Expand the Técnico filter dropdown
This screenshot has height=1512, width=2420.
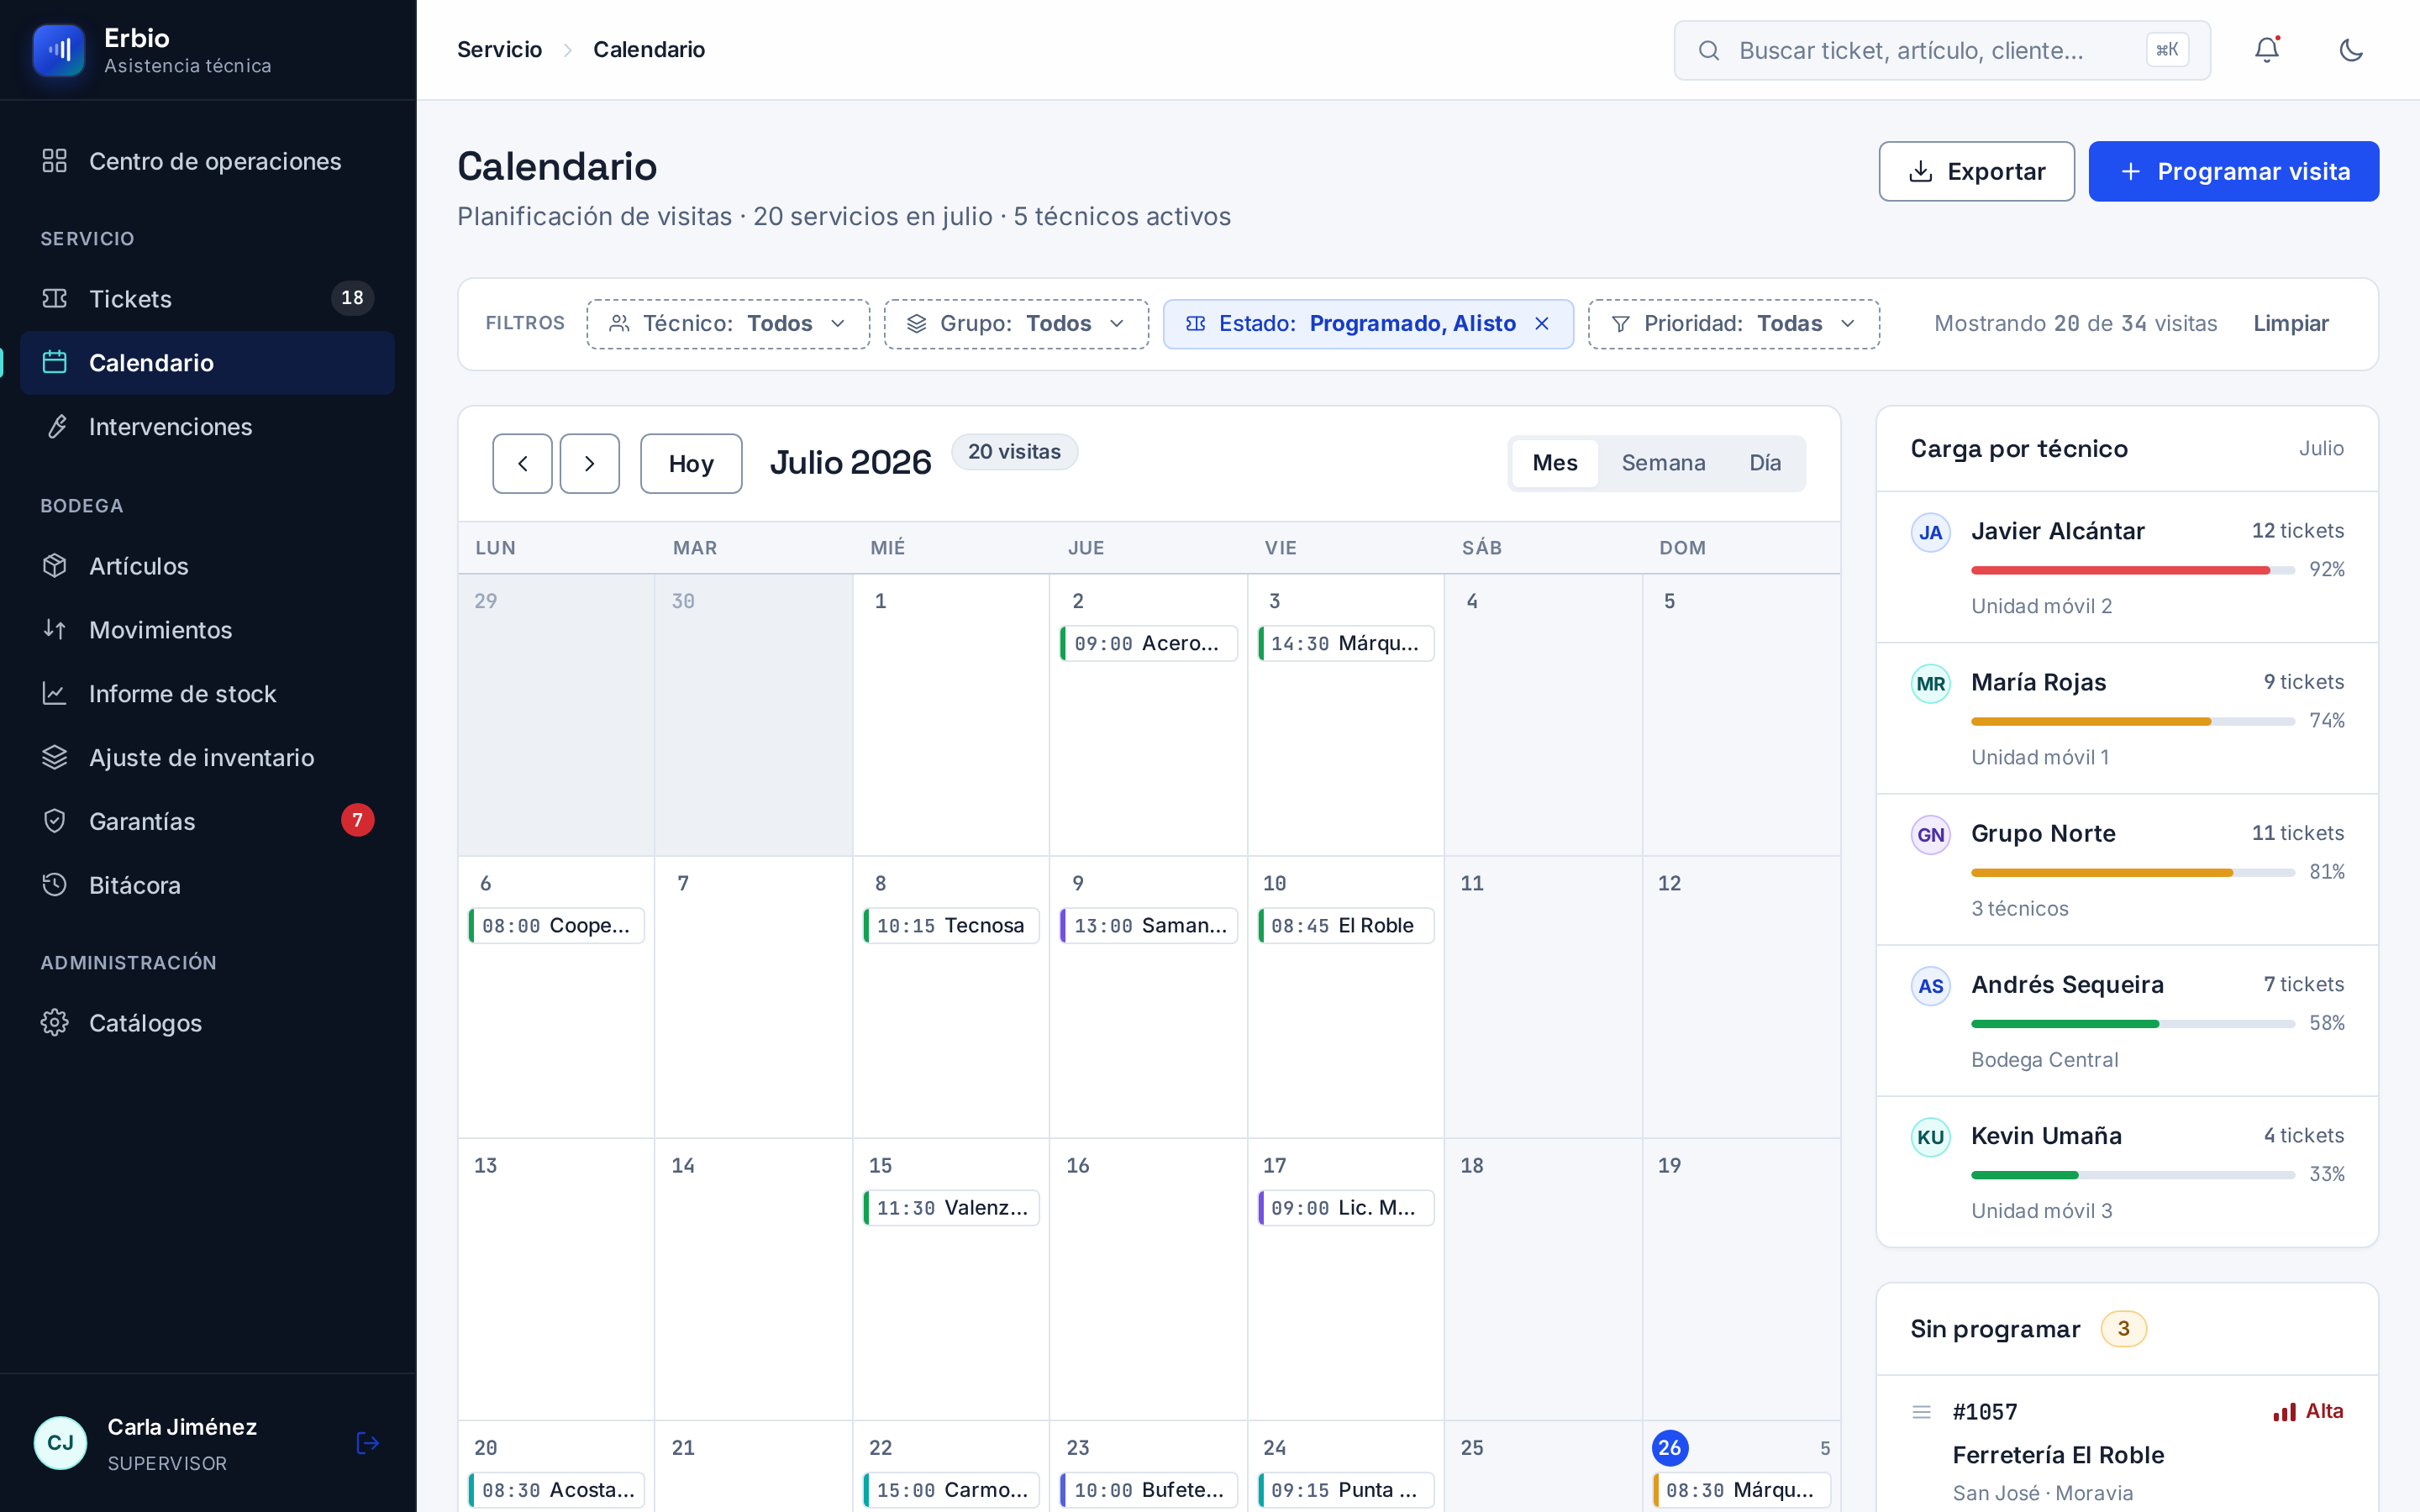[728, 324]
